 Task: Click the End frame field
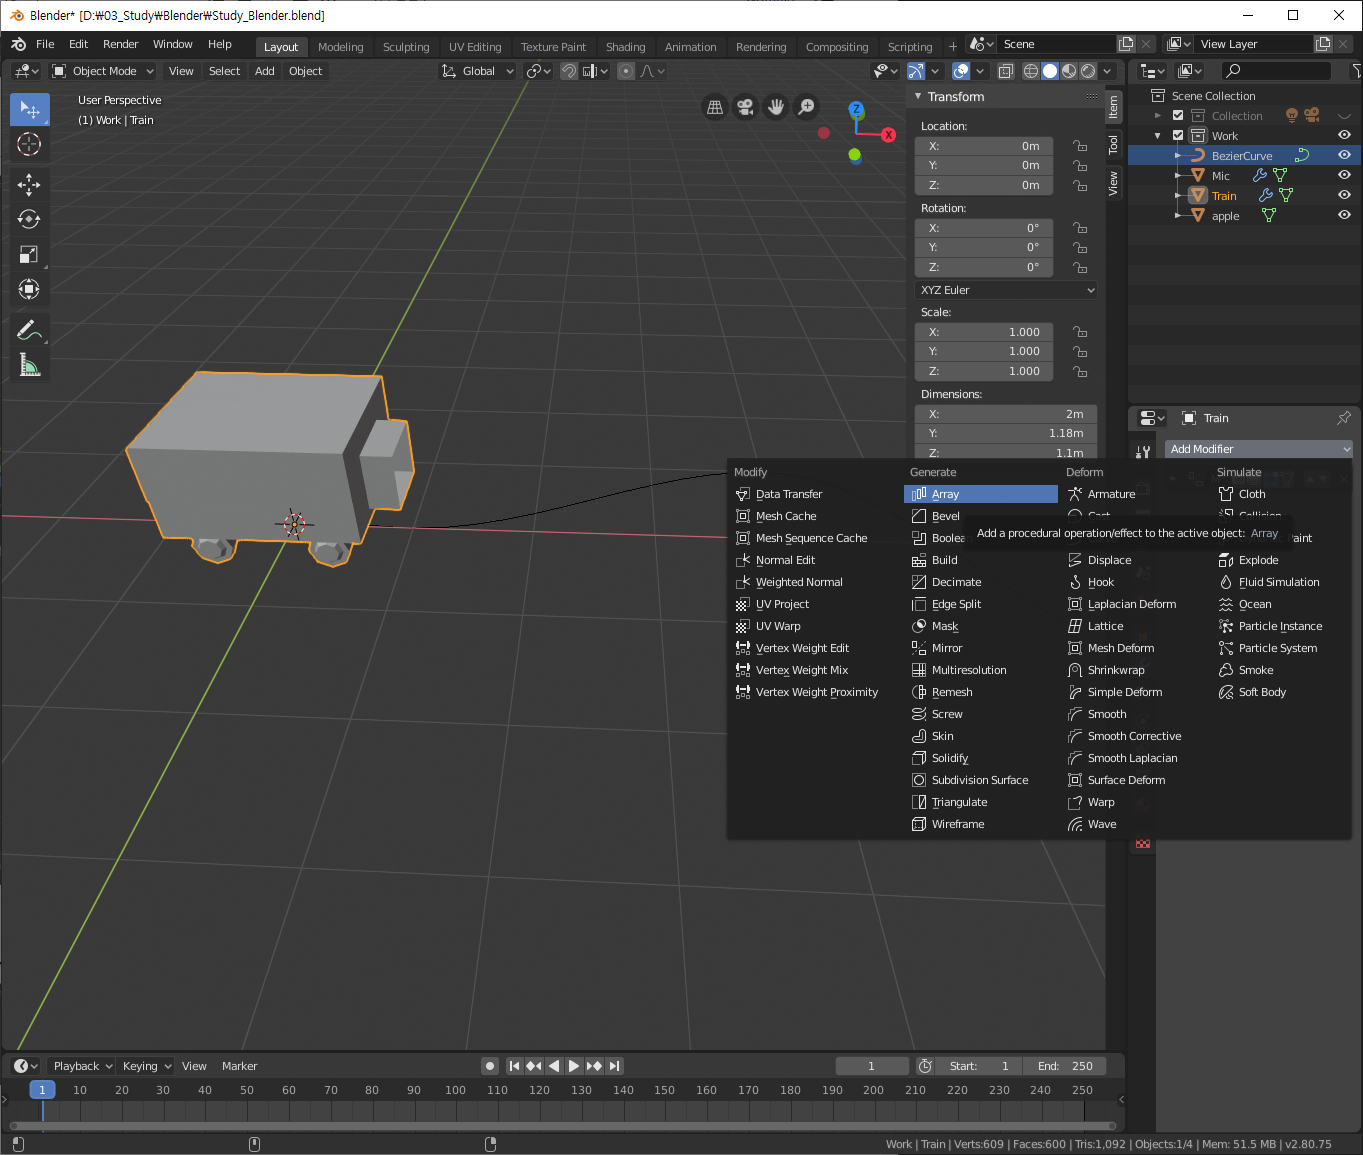point(1065,1066)
